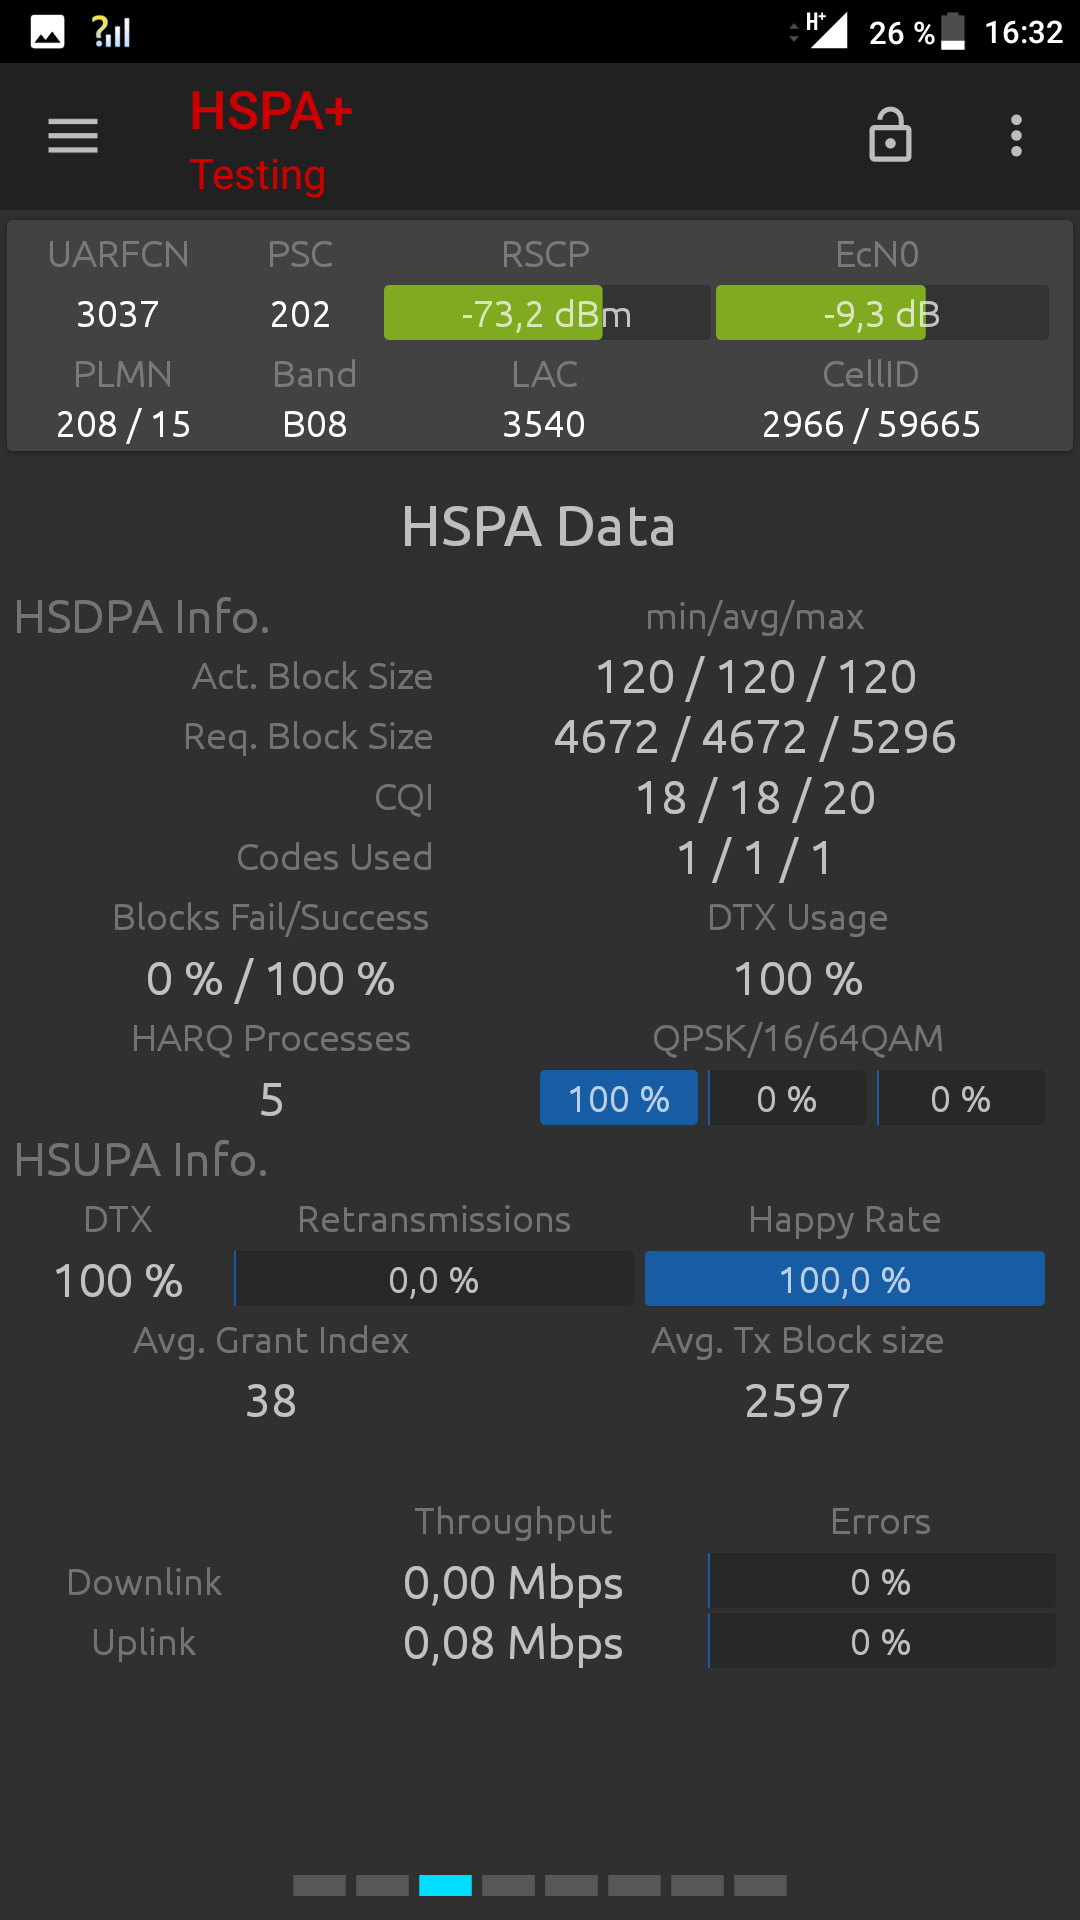Tap the H+ network signal icon

click(826, 30)
